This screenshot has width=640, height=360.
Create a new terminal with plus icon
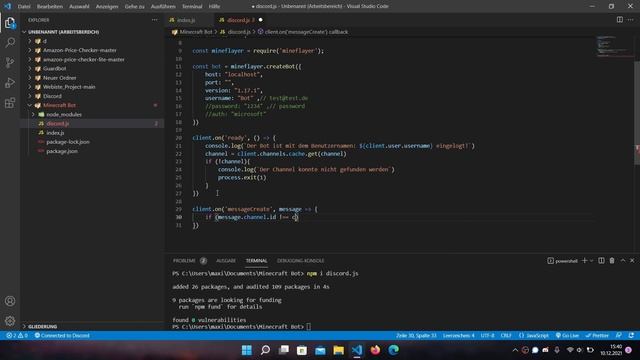coord(584,260)
